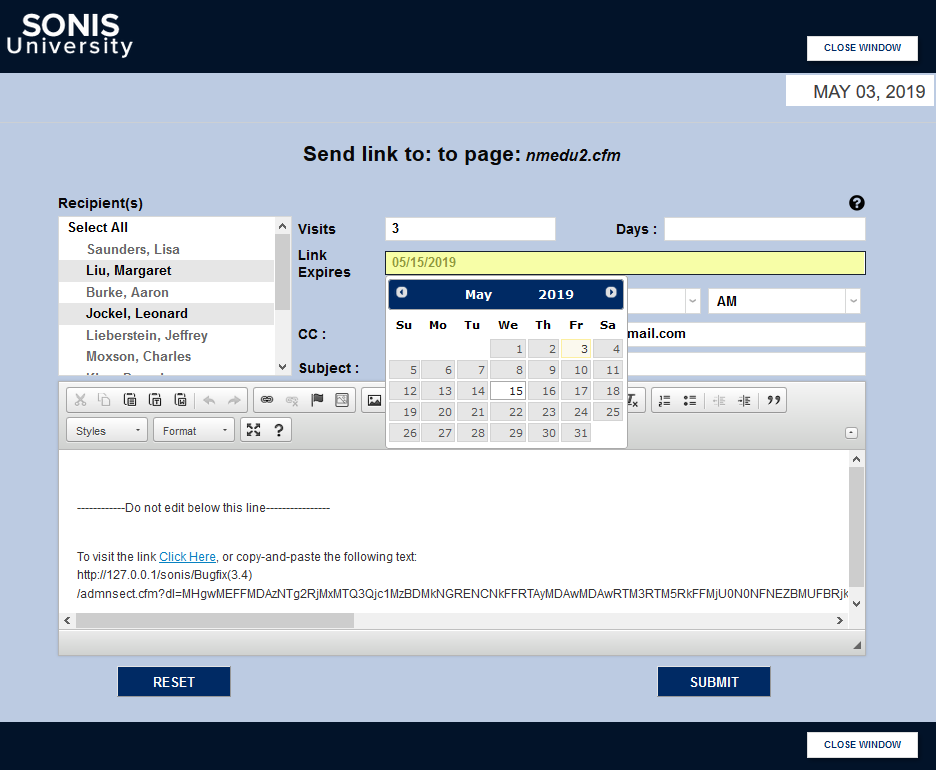The image size is (936, 770).
Task: Click Paste as plain text icon
Action: point(155,400)
